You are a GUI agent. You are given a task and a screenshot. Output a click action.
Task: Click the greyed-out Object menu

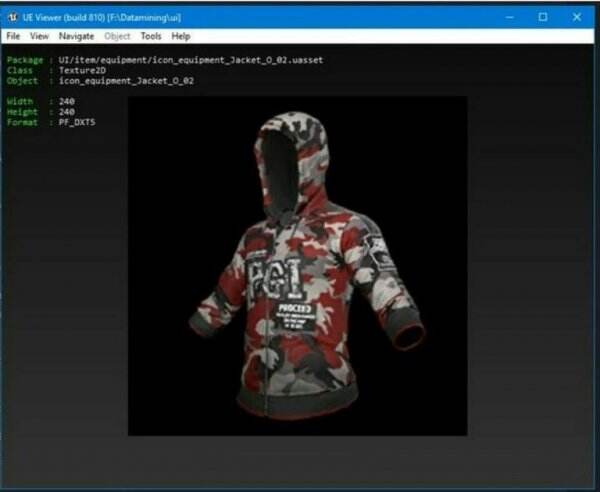tap(117, 36)
